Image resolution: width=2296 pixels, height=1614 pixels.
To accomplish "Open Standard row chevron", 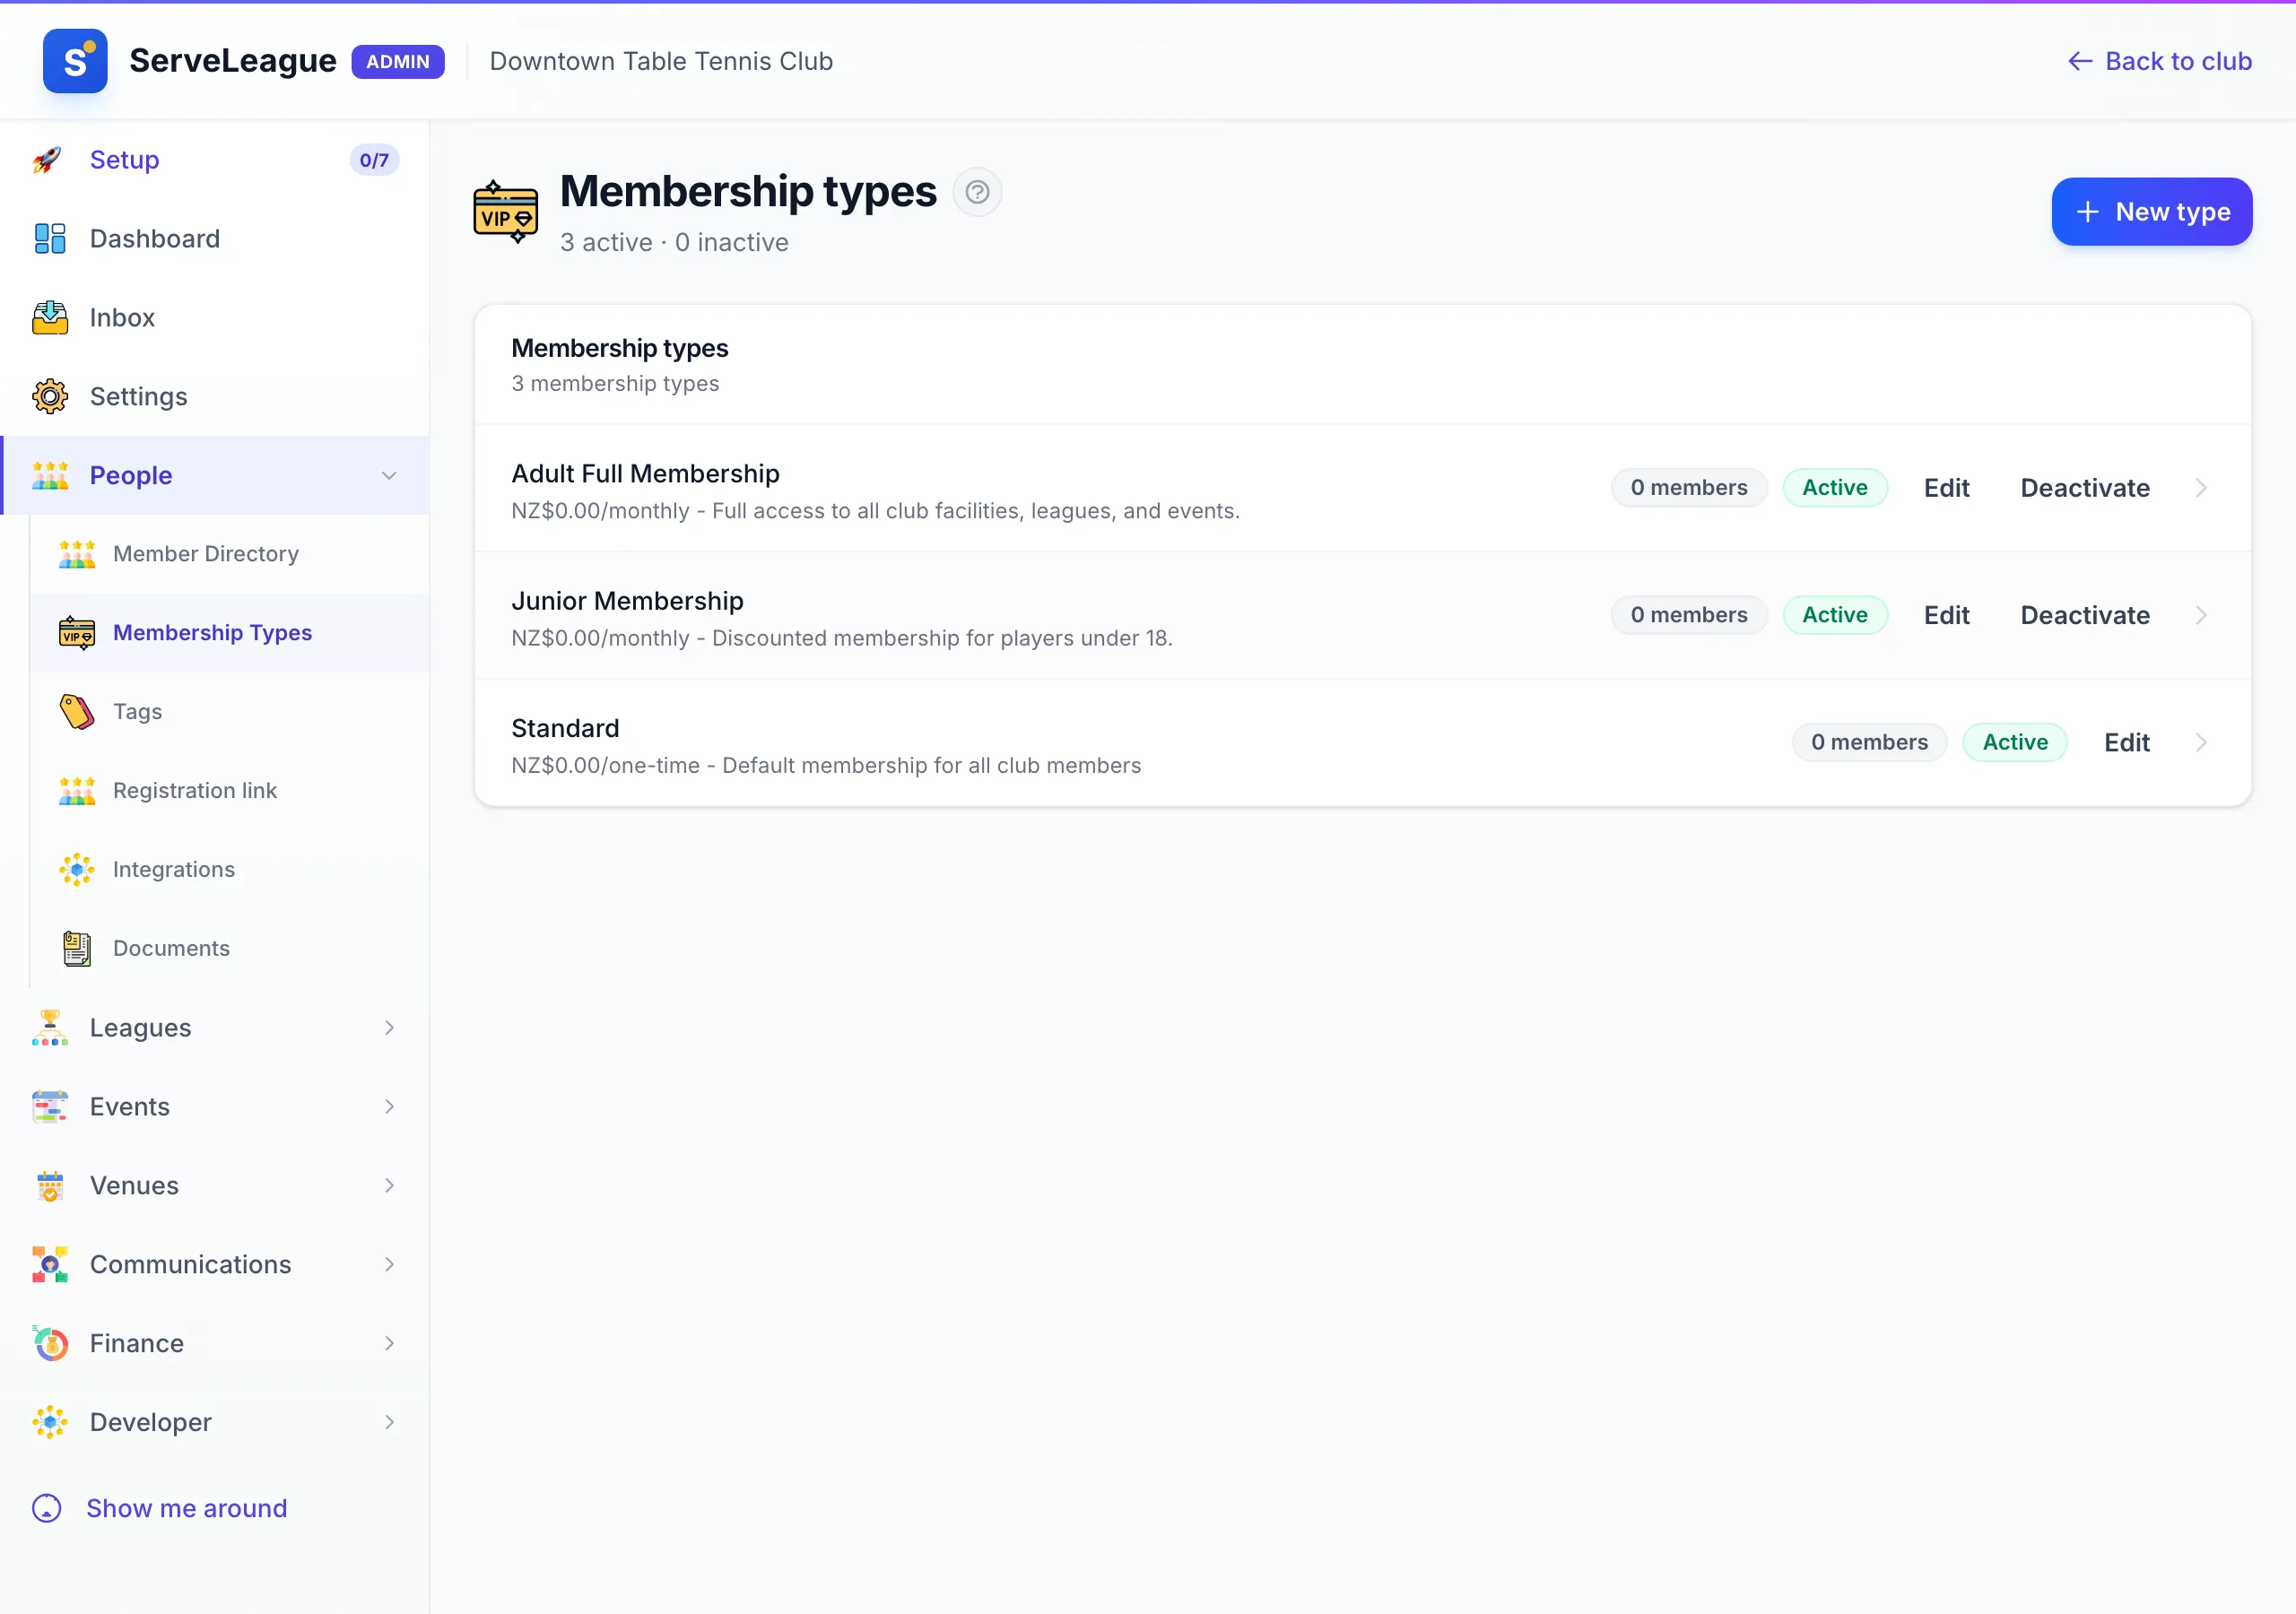I will pos(2201,743).
